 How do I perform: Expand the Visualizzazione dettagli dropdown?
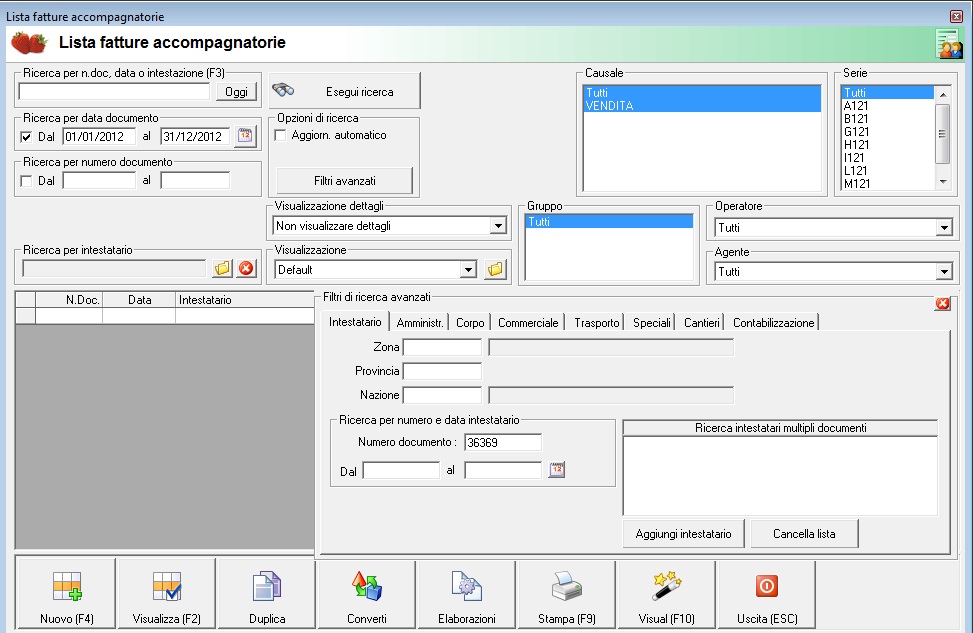[x=498, y=226]
